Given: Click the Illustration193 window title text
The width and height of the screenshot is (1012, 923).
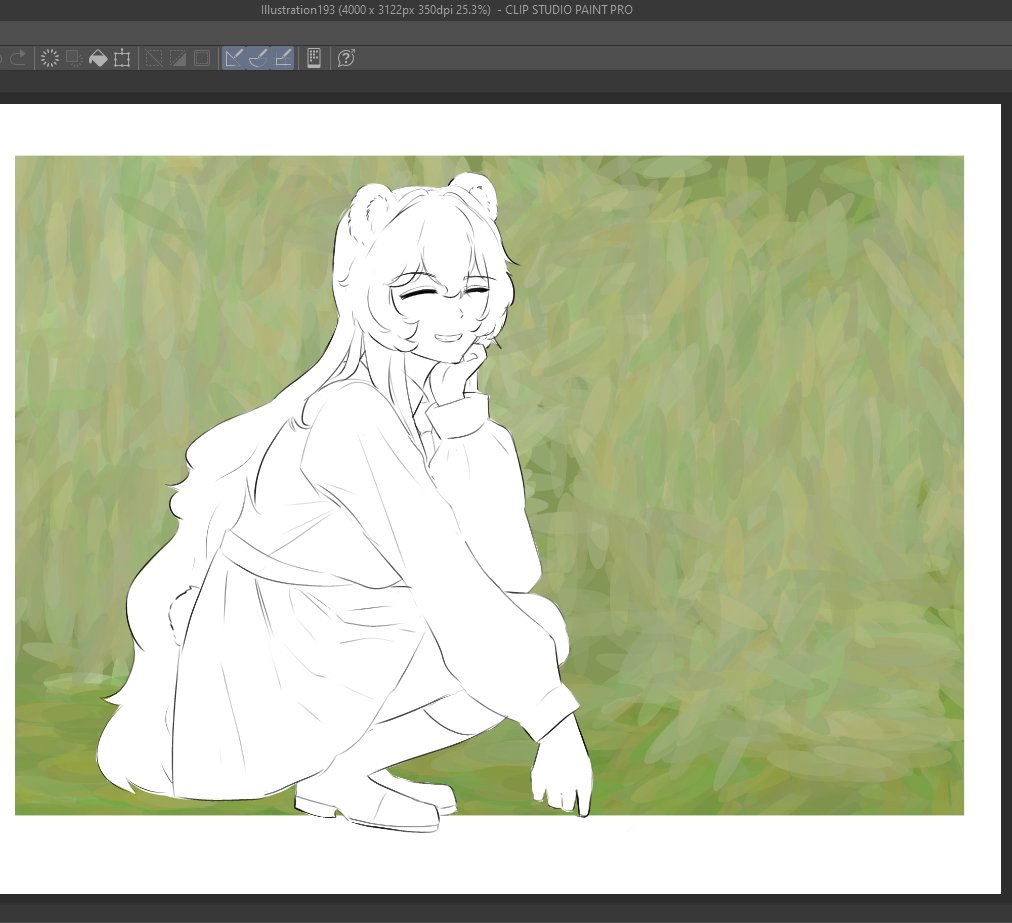Looking at the screenshot, I should pos(447,10).
